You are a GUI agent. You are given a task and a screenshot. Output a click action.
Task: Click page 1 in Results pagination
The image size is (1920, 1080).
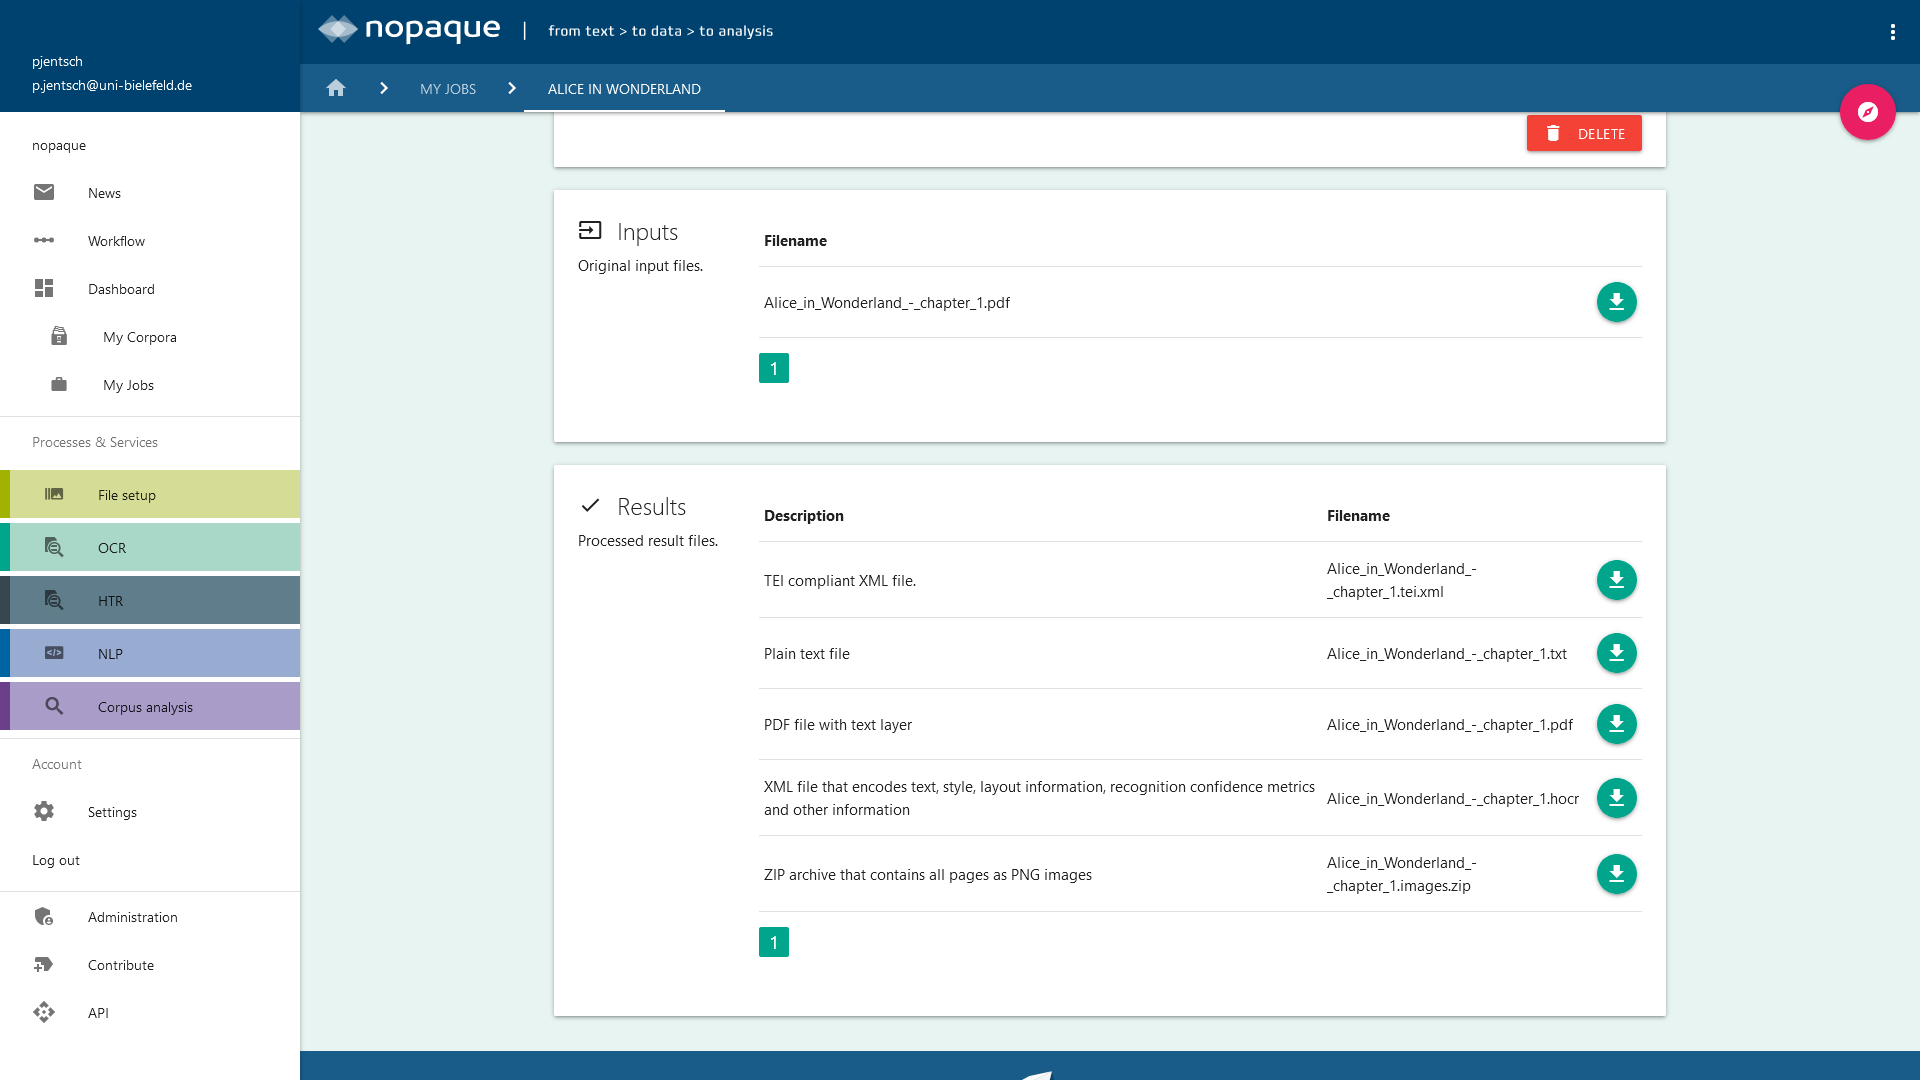click(773, 942)
